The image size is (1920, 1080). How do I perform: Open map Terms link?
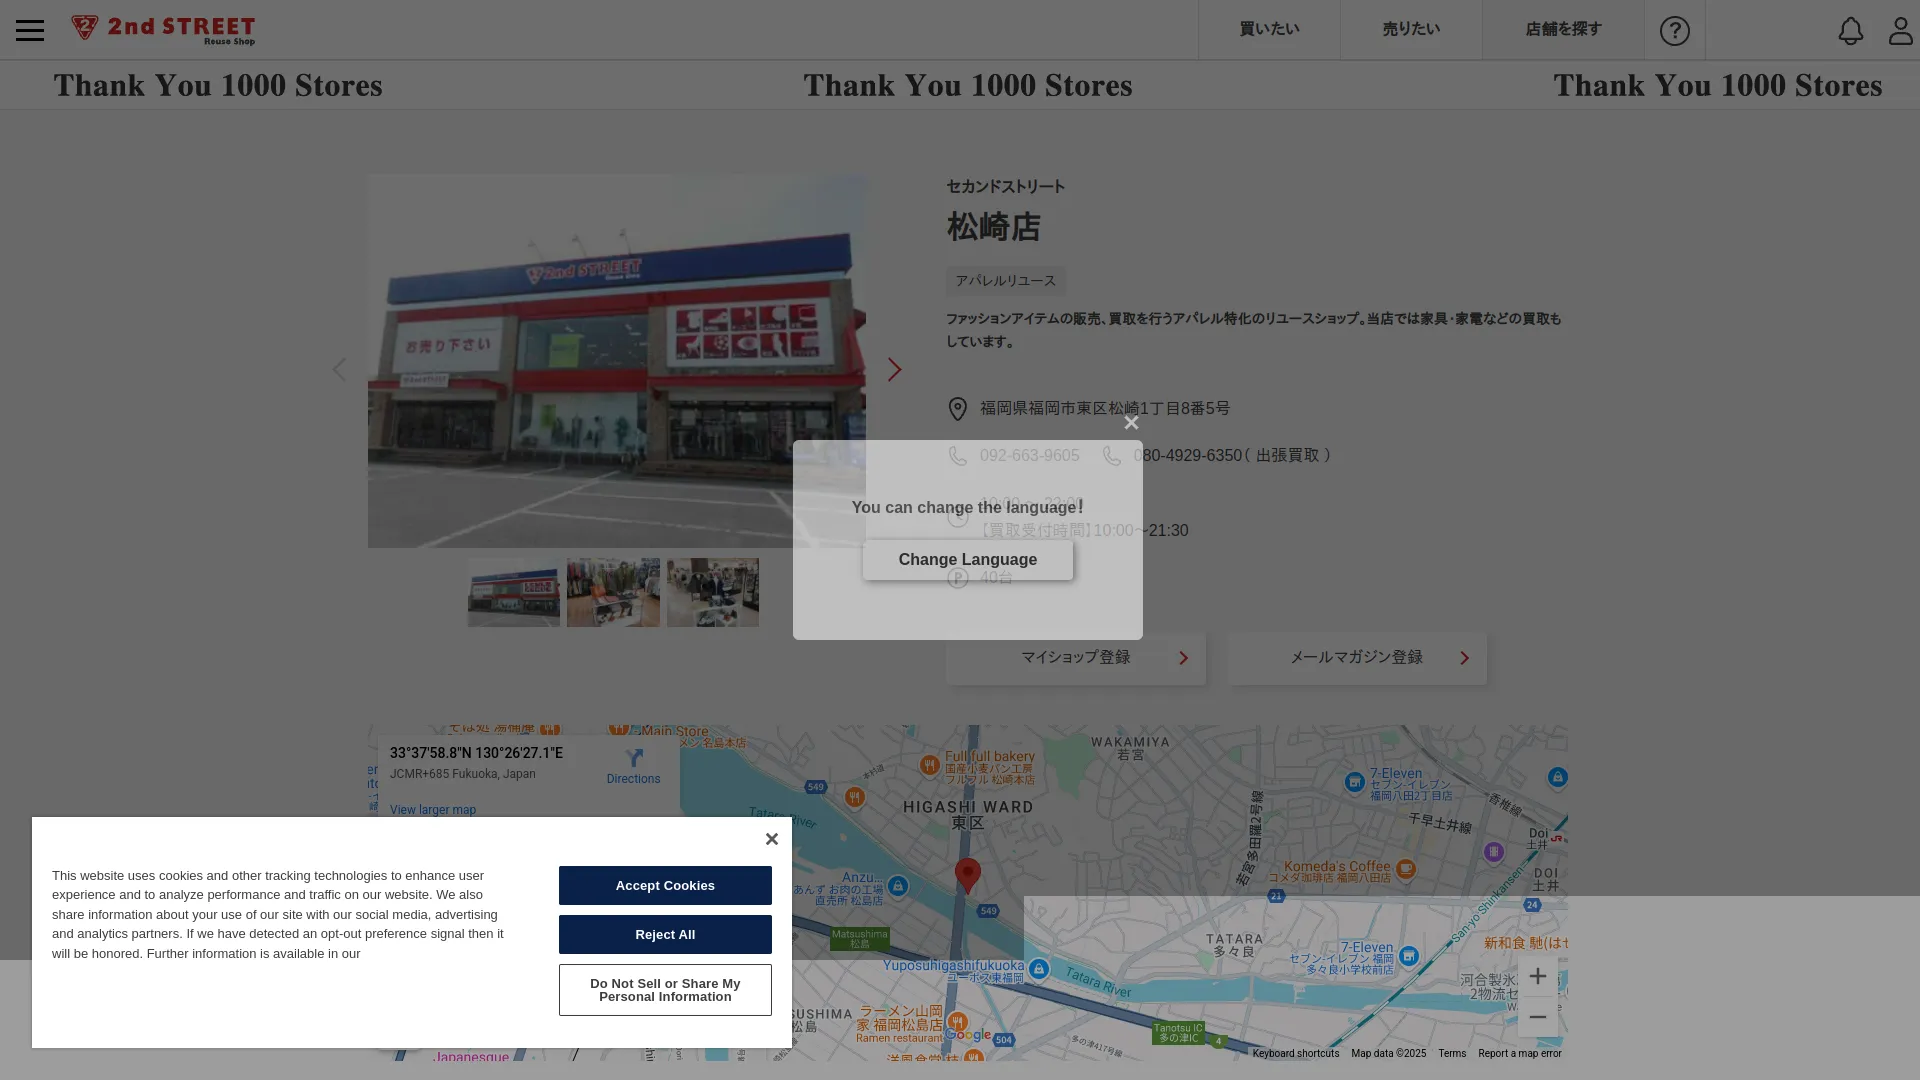point(1452,1053)
